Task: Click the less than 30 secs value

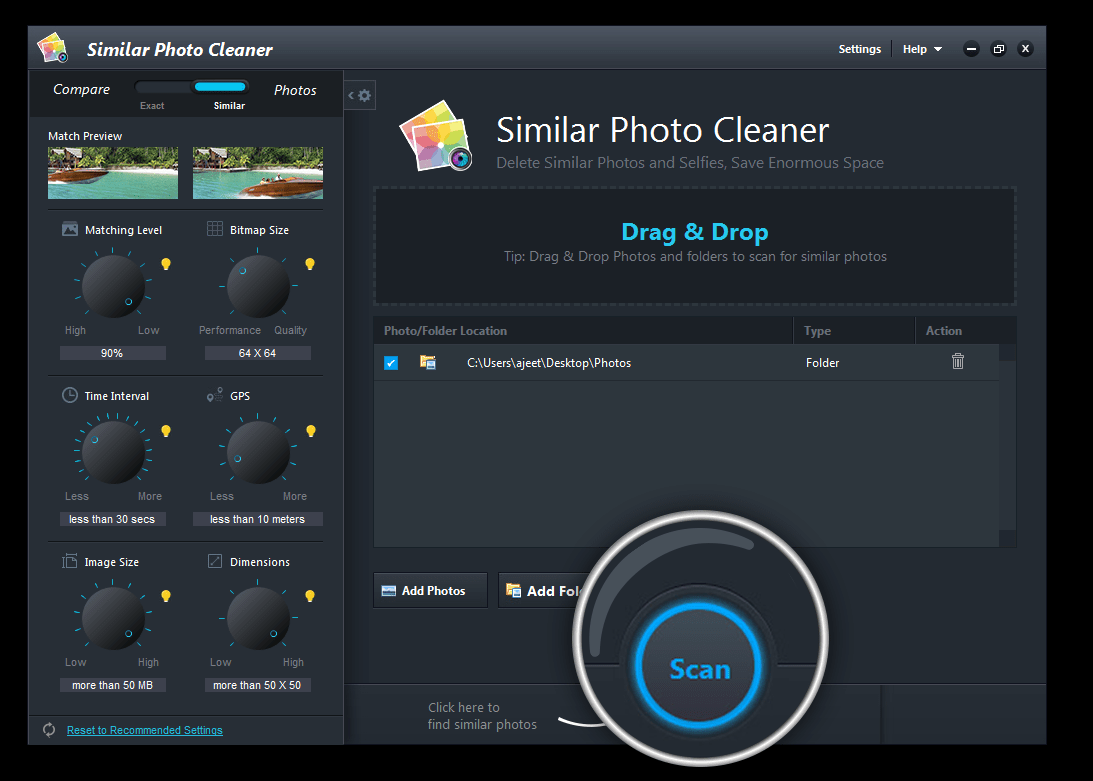Action: 112,519
